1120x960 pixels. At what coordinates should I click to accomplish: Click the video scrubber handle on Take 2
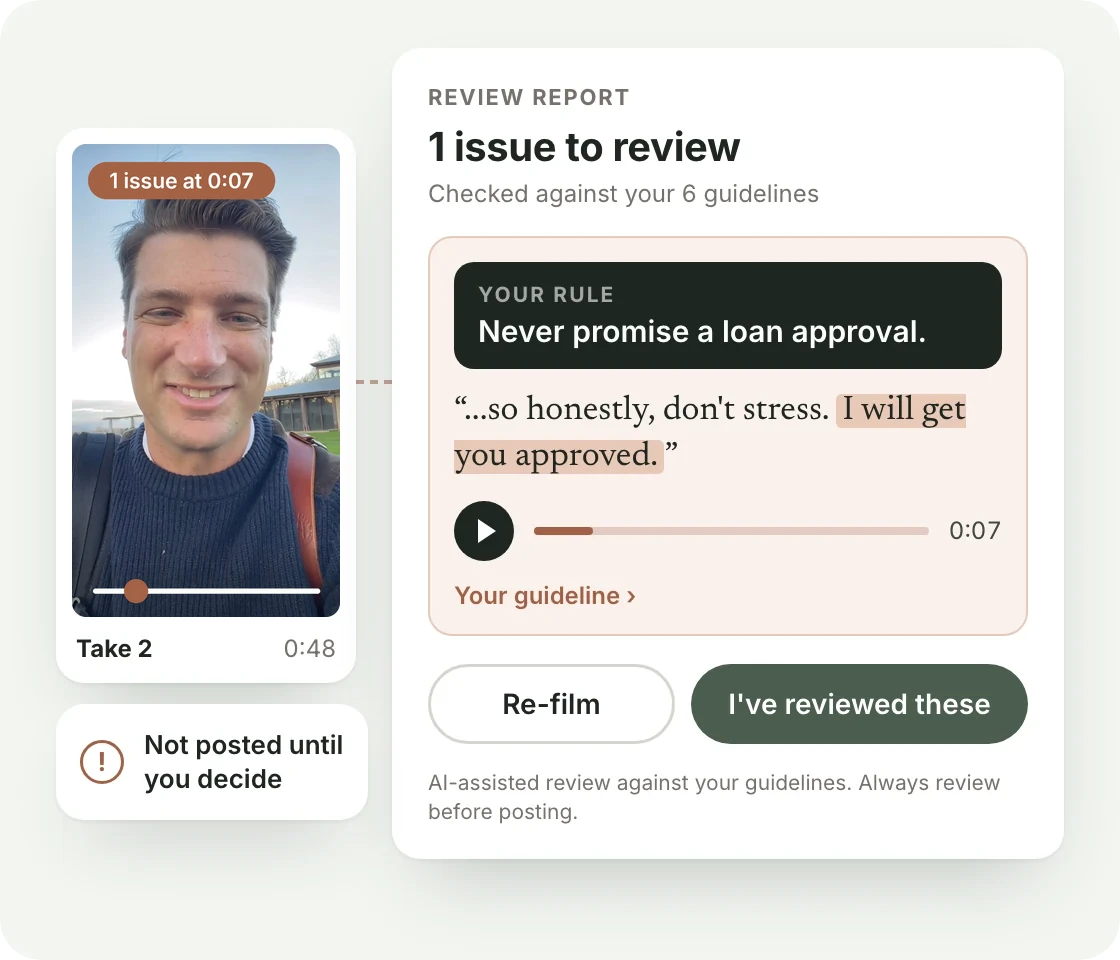click(x=136, y=591)
